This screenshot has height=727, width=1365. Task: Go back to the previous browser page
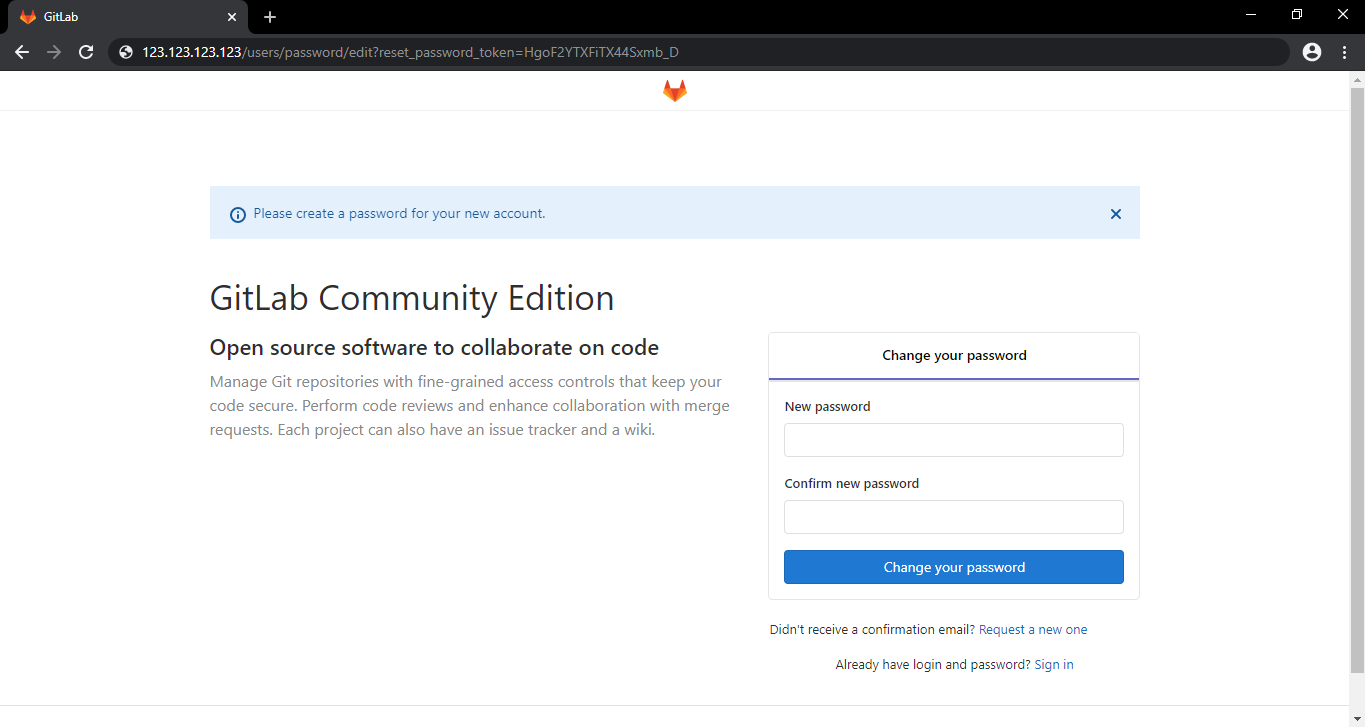point(22,52)
